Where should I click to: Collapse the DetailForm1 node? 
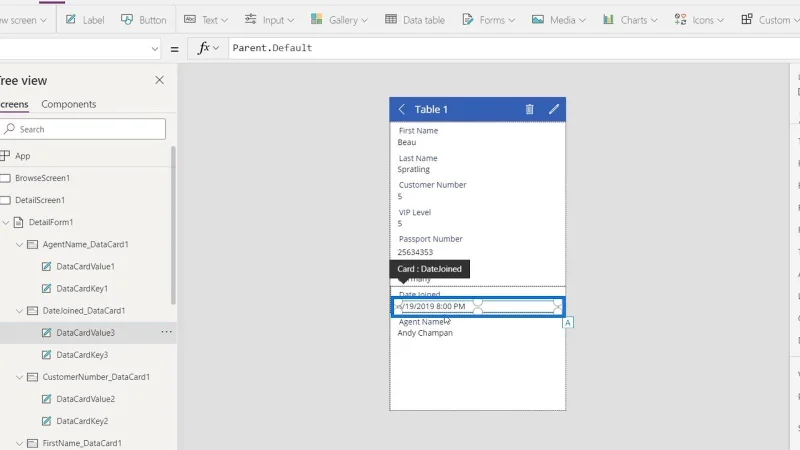pos(6,222)
